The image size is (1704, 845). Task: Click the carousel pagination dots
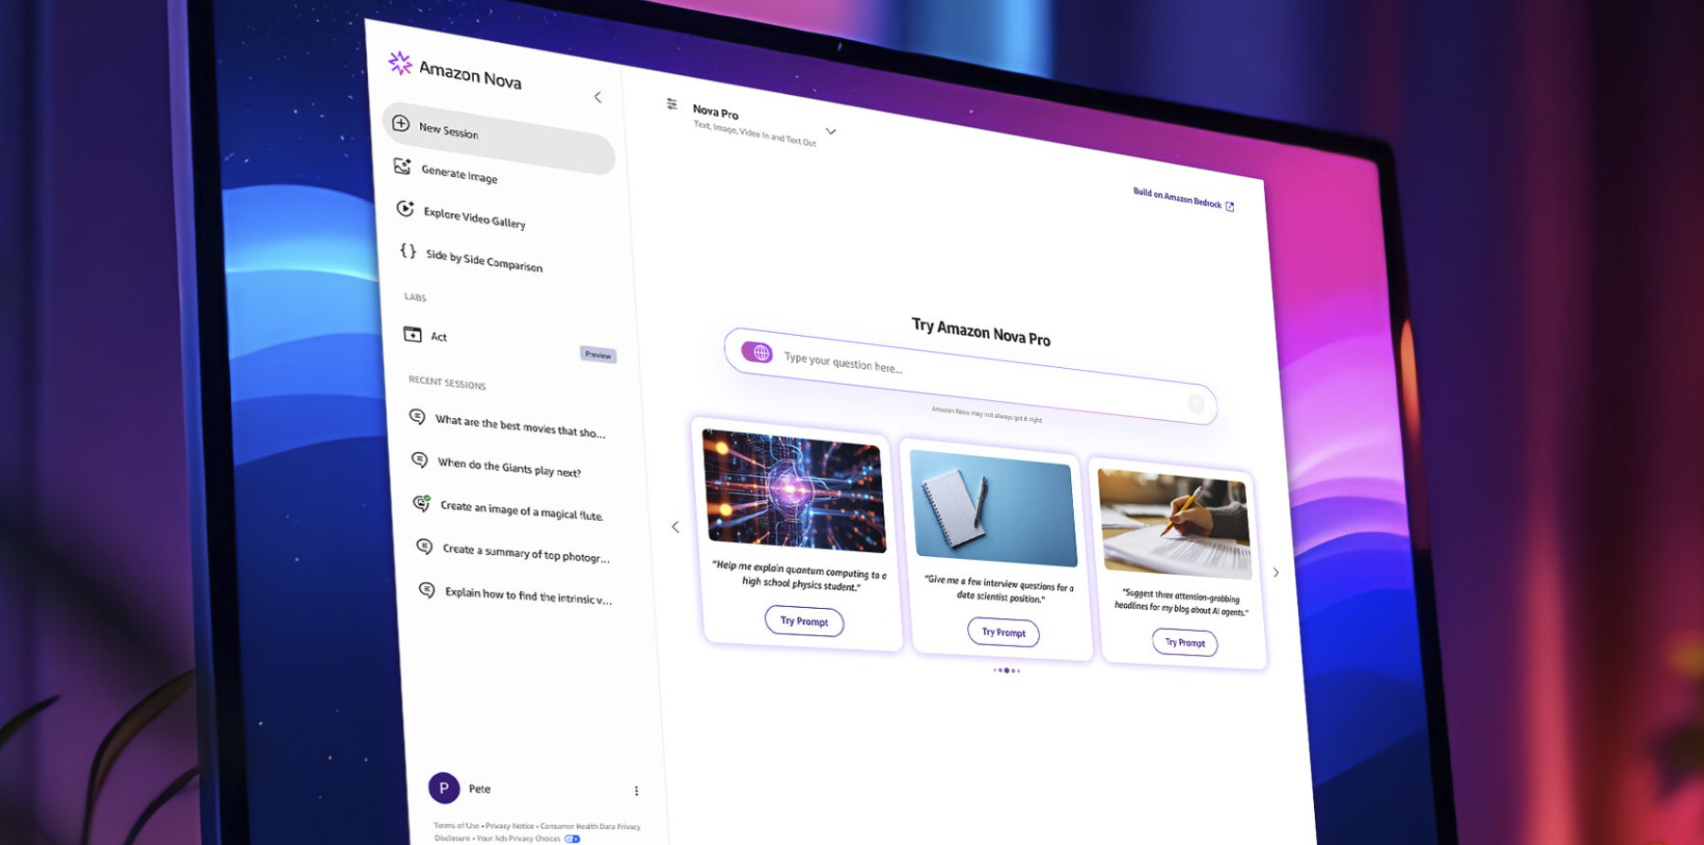tap(1007, 670)
